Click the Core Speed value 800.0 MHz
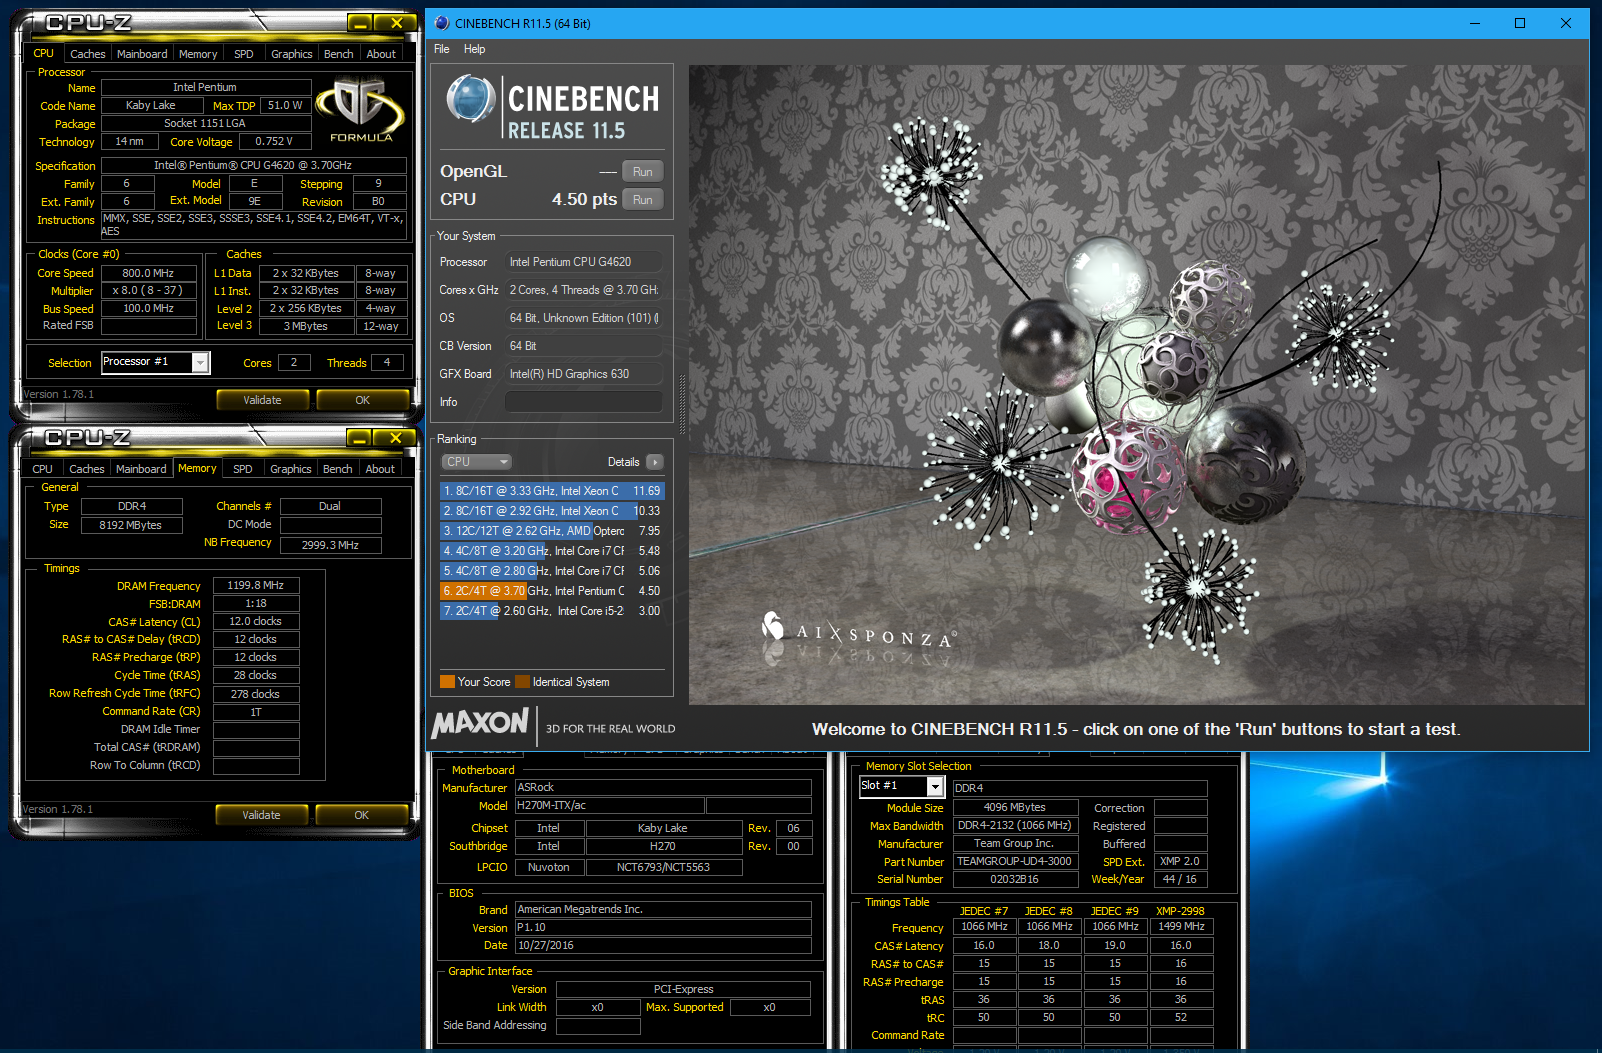 coord(148,273)
